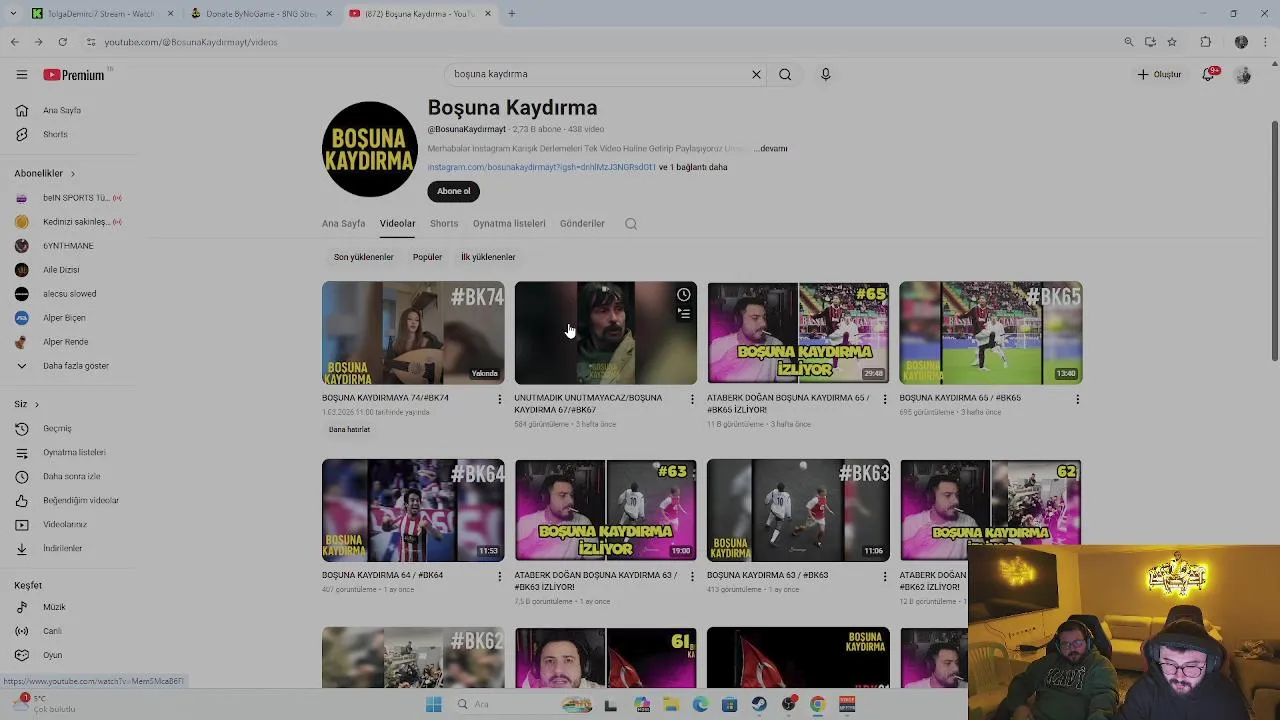The image size is (1280, 720).
Task: Open ATABERK DOĞAN BOŞUNA KAYDIRMA 65 thumbnail
Action: 798,333
